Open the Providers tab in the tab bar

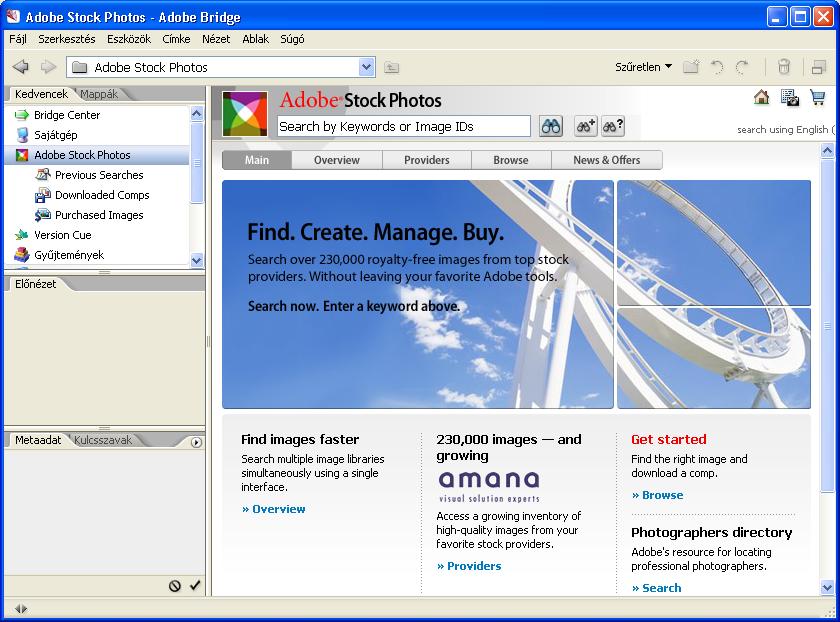427,160
